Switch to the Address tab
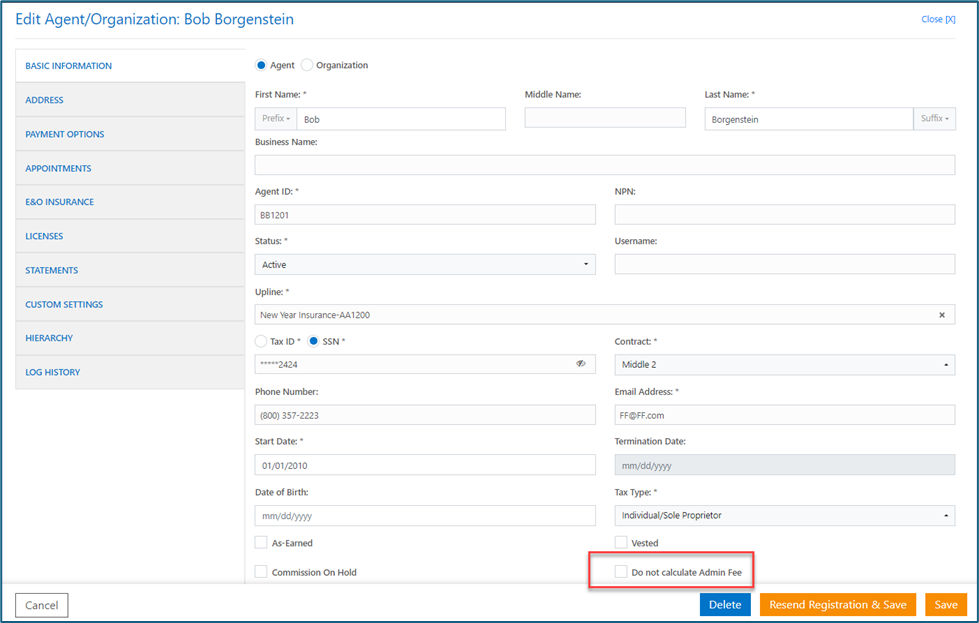The width and height of the screenshot is (979, 623). click(x=130, y=100)
